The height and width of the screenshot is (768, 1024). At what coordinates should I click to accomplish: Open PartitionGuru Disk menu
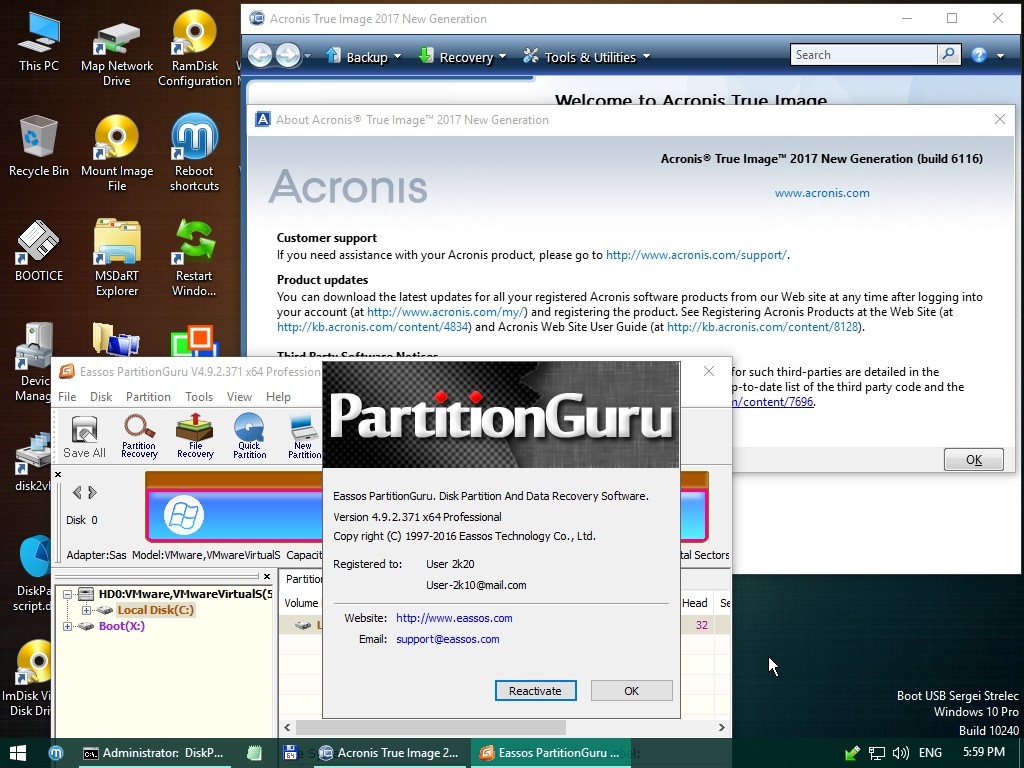pos(101,396)
